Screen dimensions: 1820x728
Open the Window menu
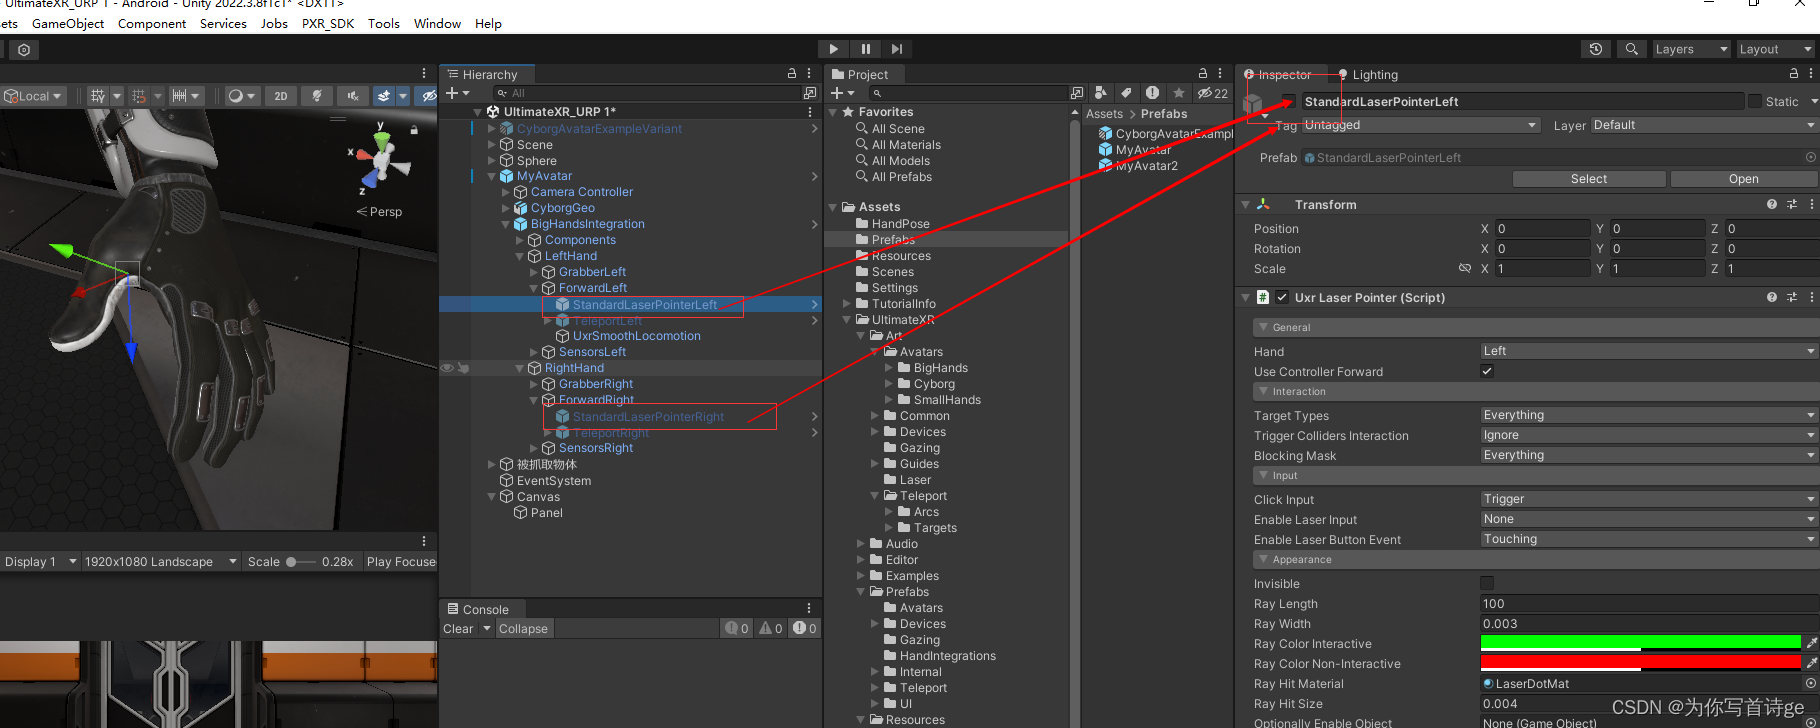(437, 24)
